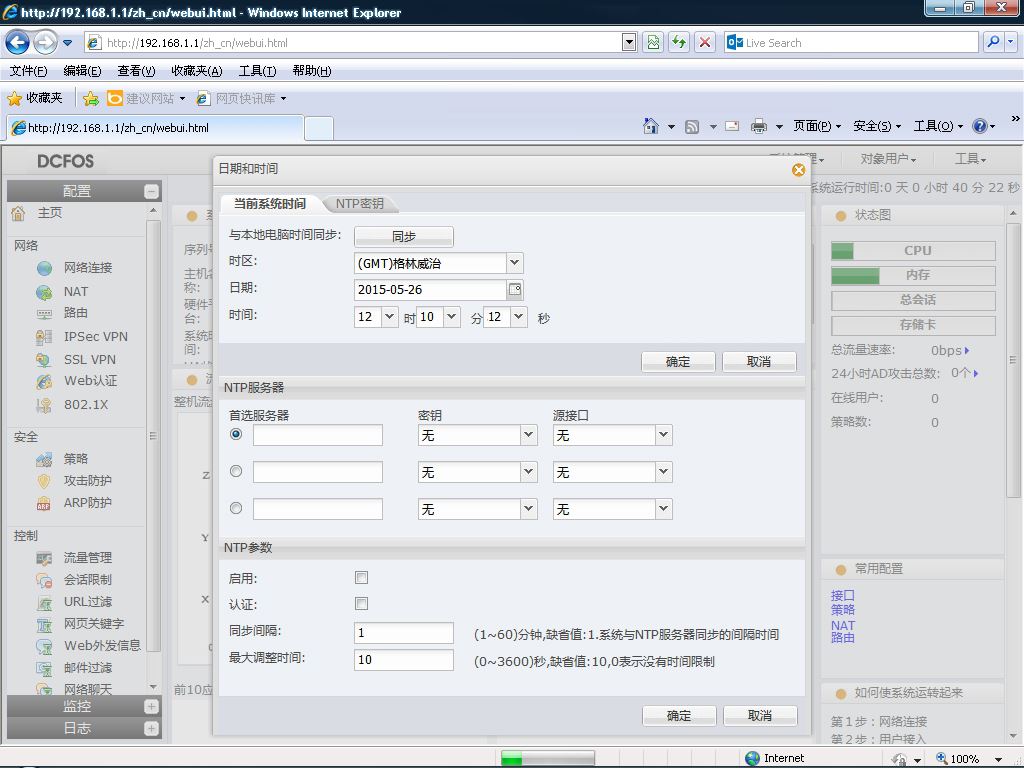The image size is (1024, 768).
Task: Check the 认证 authentication checkbox
Action: click(x=361, y=603)
